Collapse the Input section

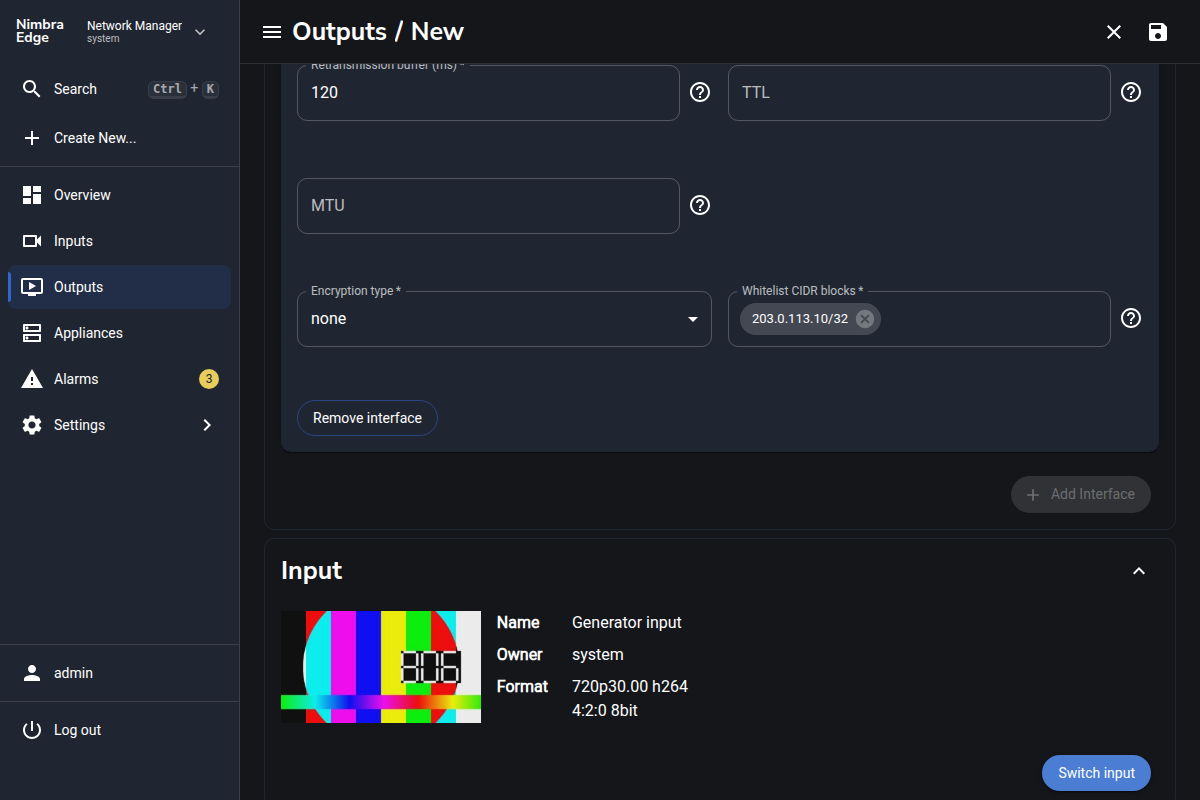coord(1138,571)
